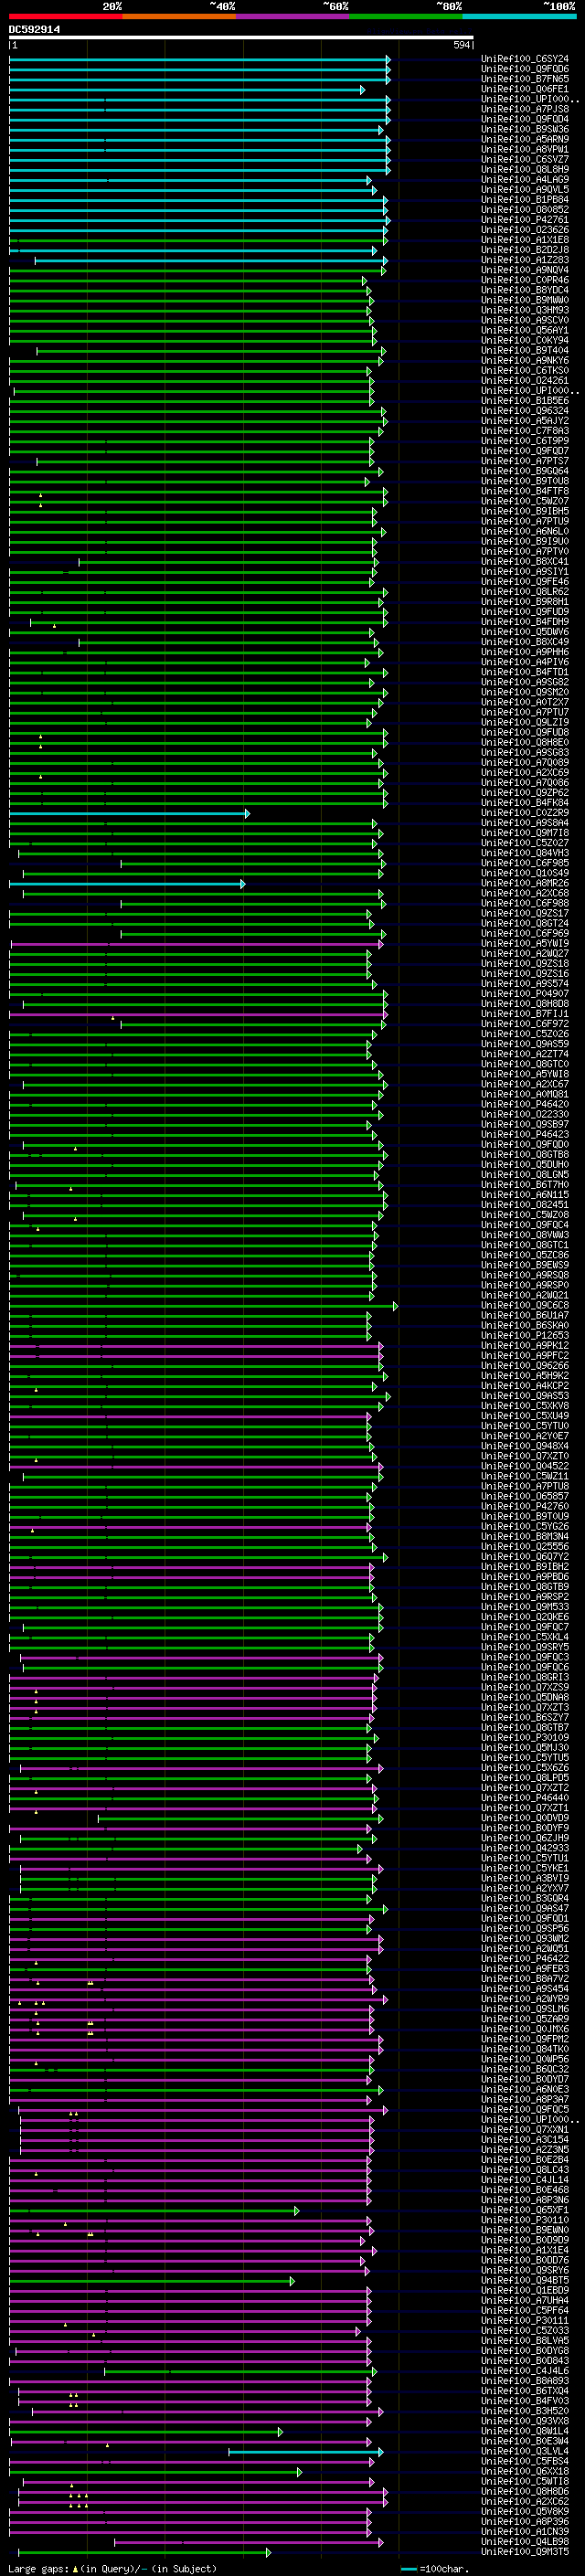Select the UniRef100_Q9C6C8 label
This screenshot has height=2576, width=585.
point(525,1306)
